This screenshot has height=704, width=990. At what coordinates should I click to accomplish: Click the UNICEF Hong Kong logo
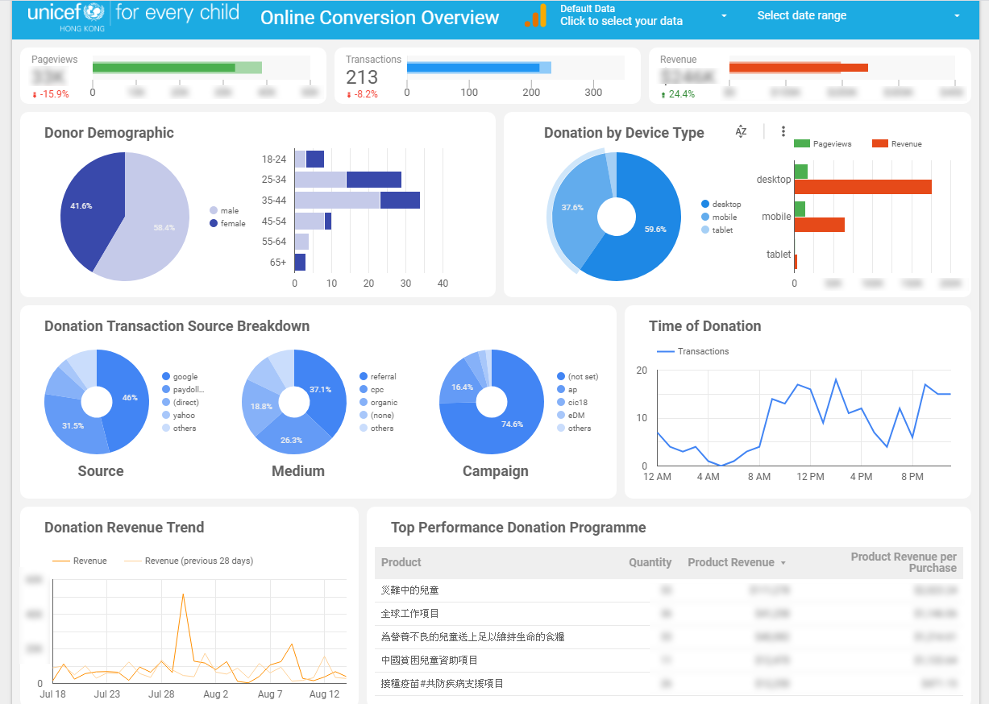pos(133,16)
